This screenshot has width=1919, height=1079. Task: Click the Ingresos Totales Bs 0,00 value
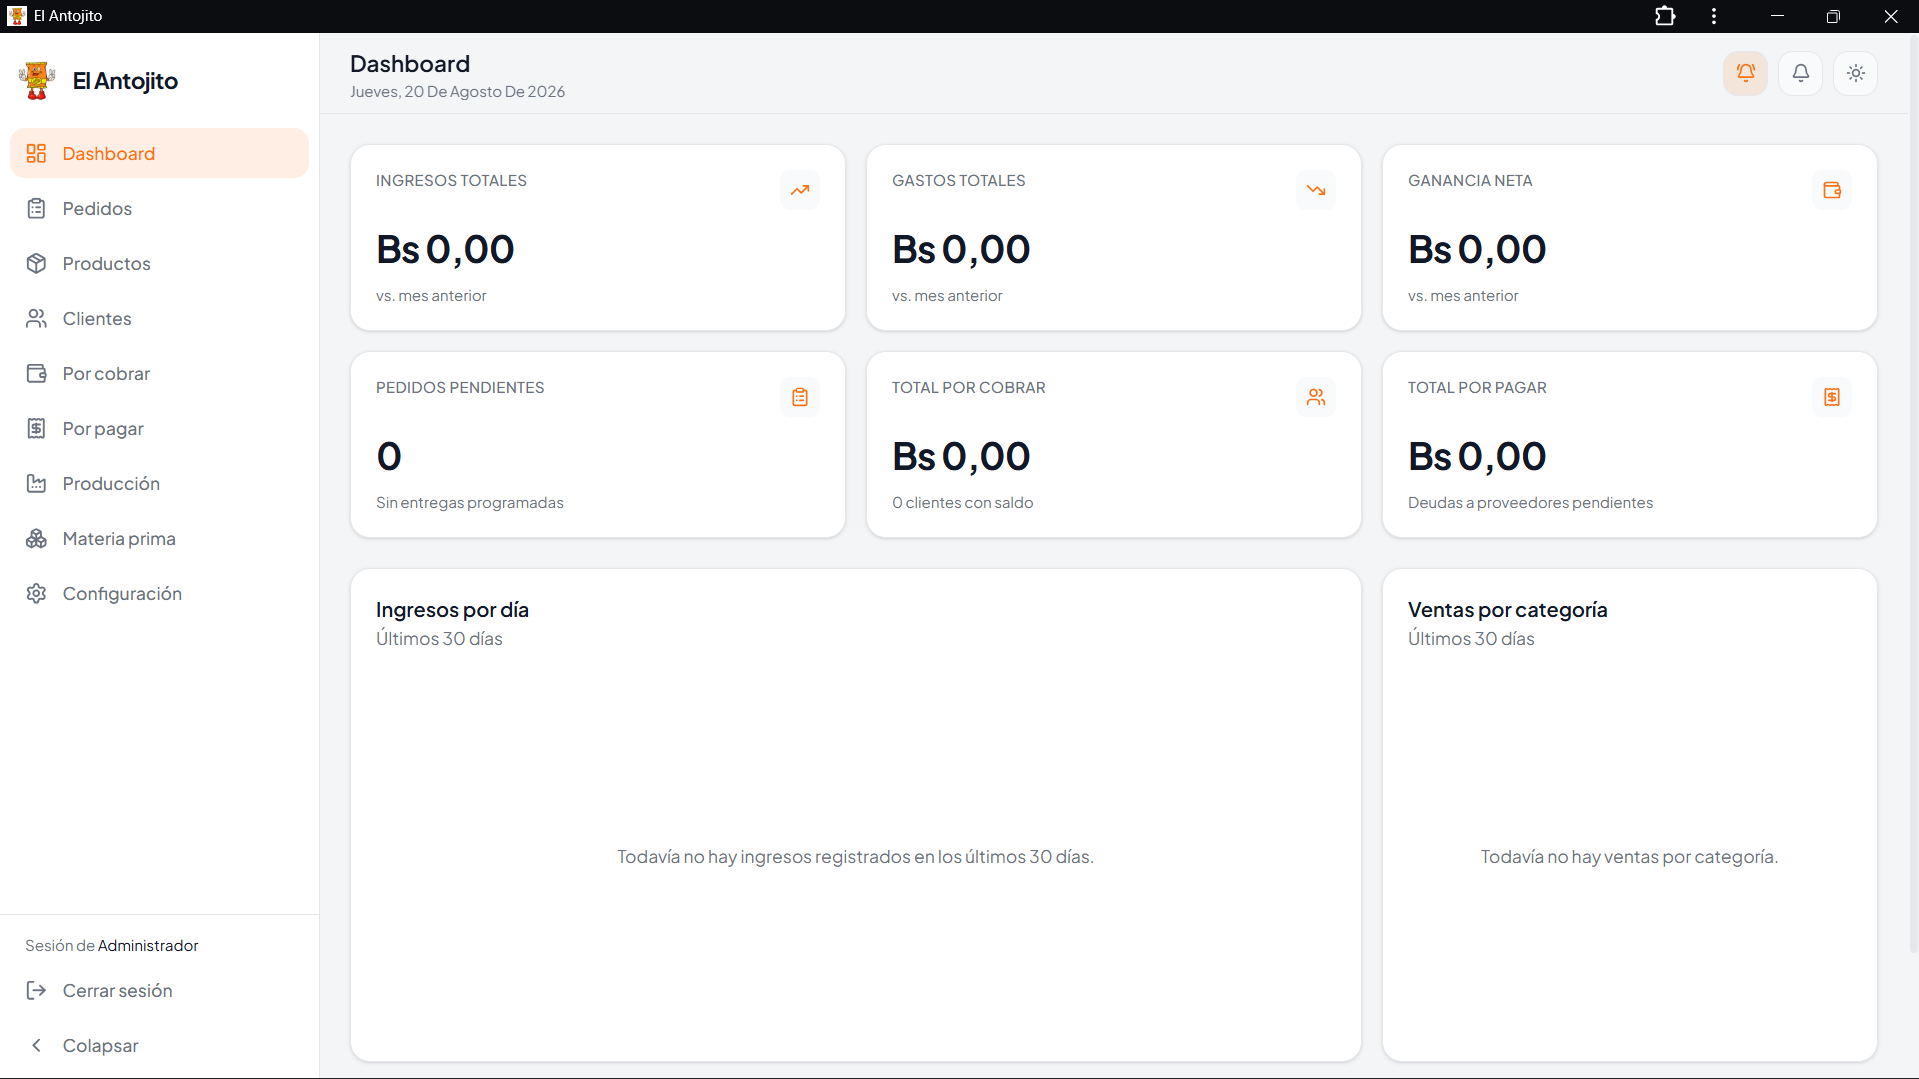pyautogui.click(x=445, y=249)
